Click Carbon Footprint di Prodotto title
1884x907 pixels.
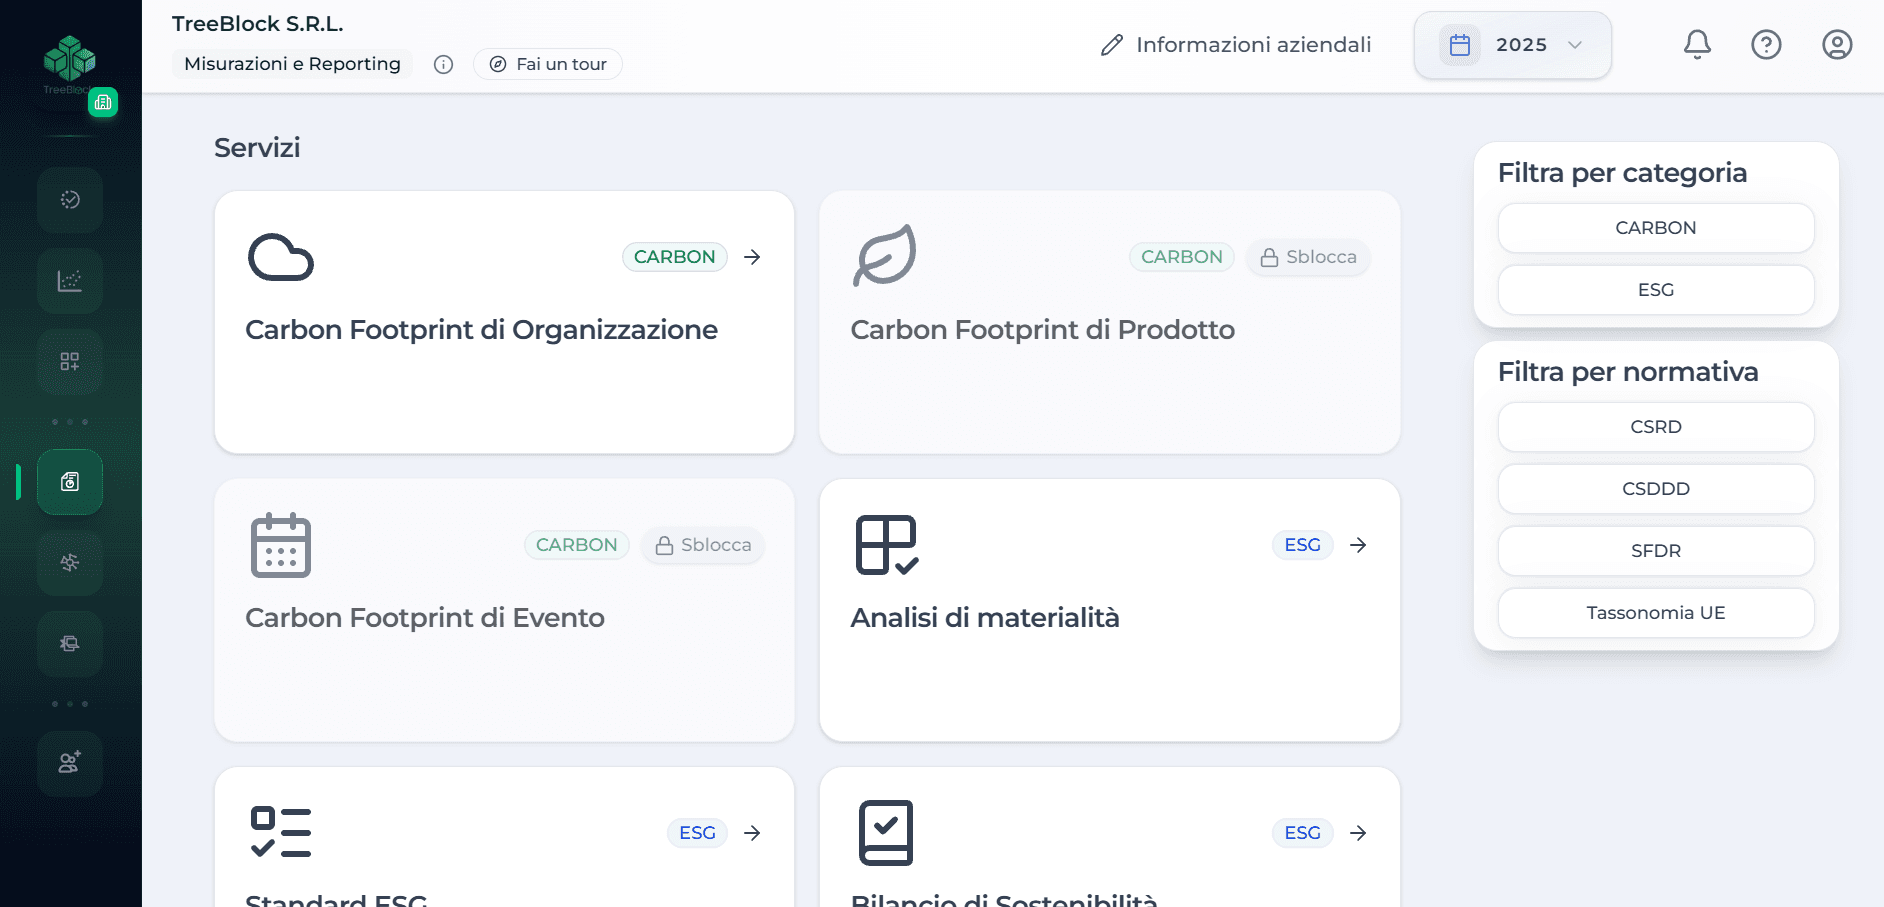pyautogui.click(x=1043, y=330)
